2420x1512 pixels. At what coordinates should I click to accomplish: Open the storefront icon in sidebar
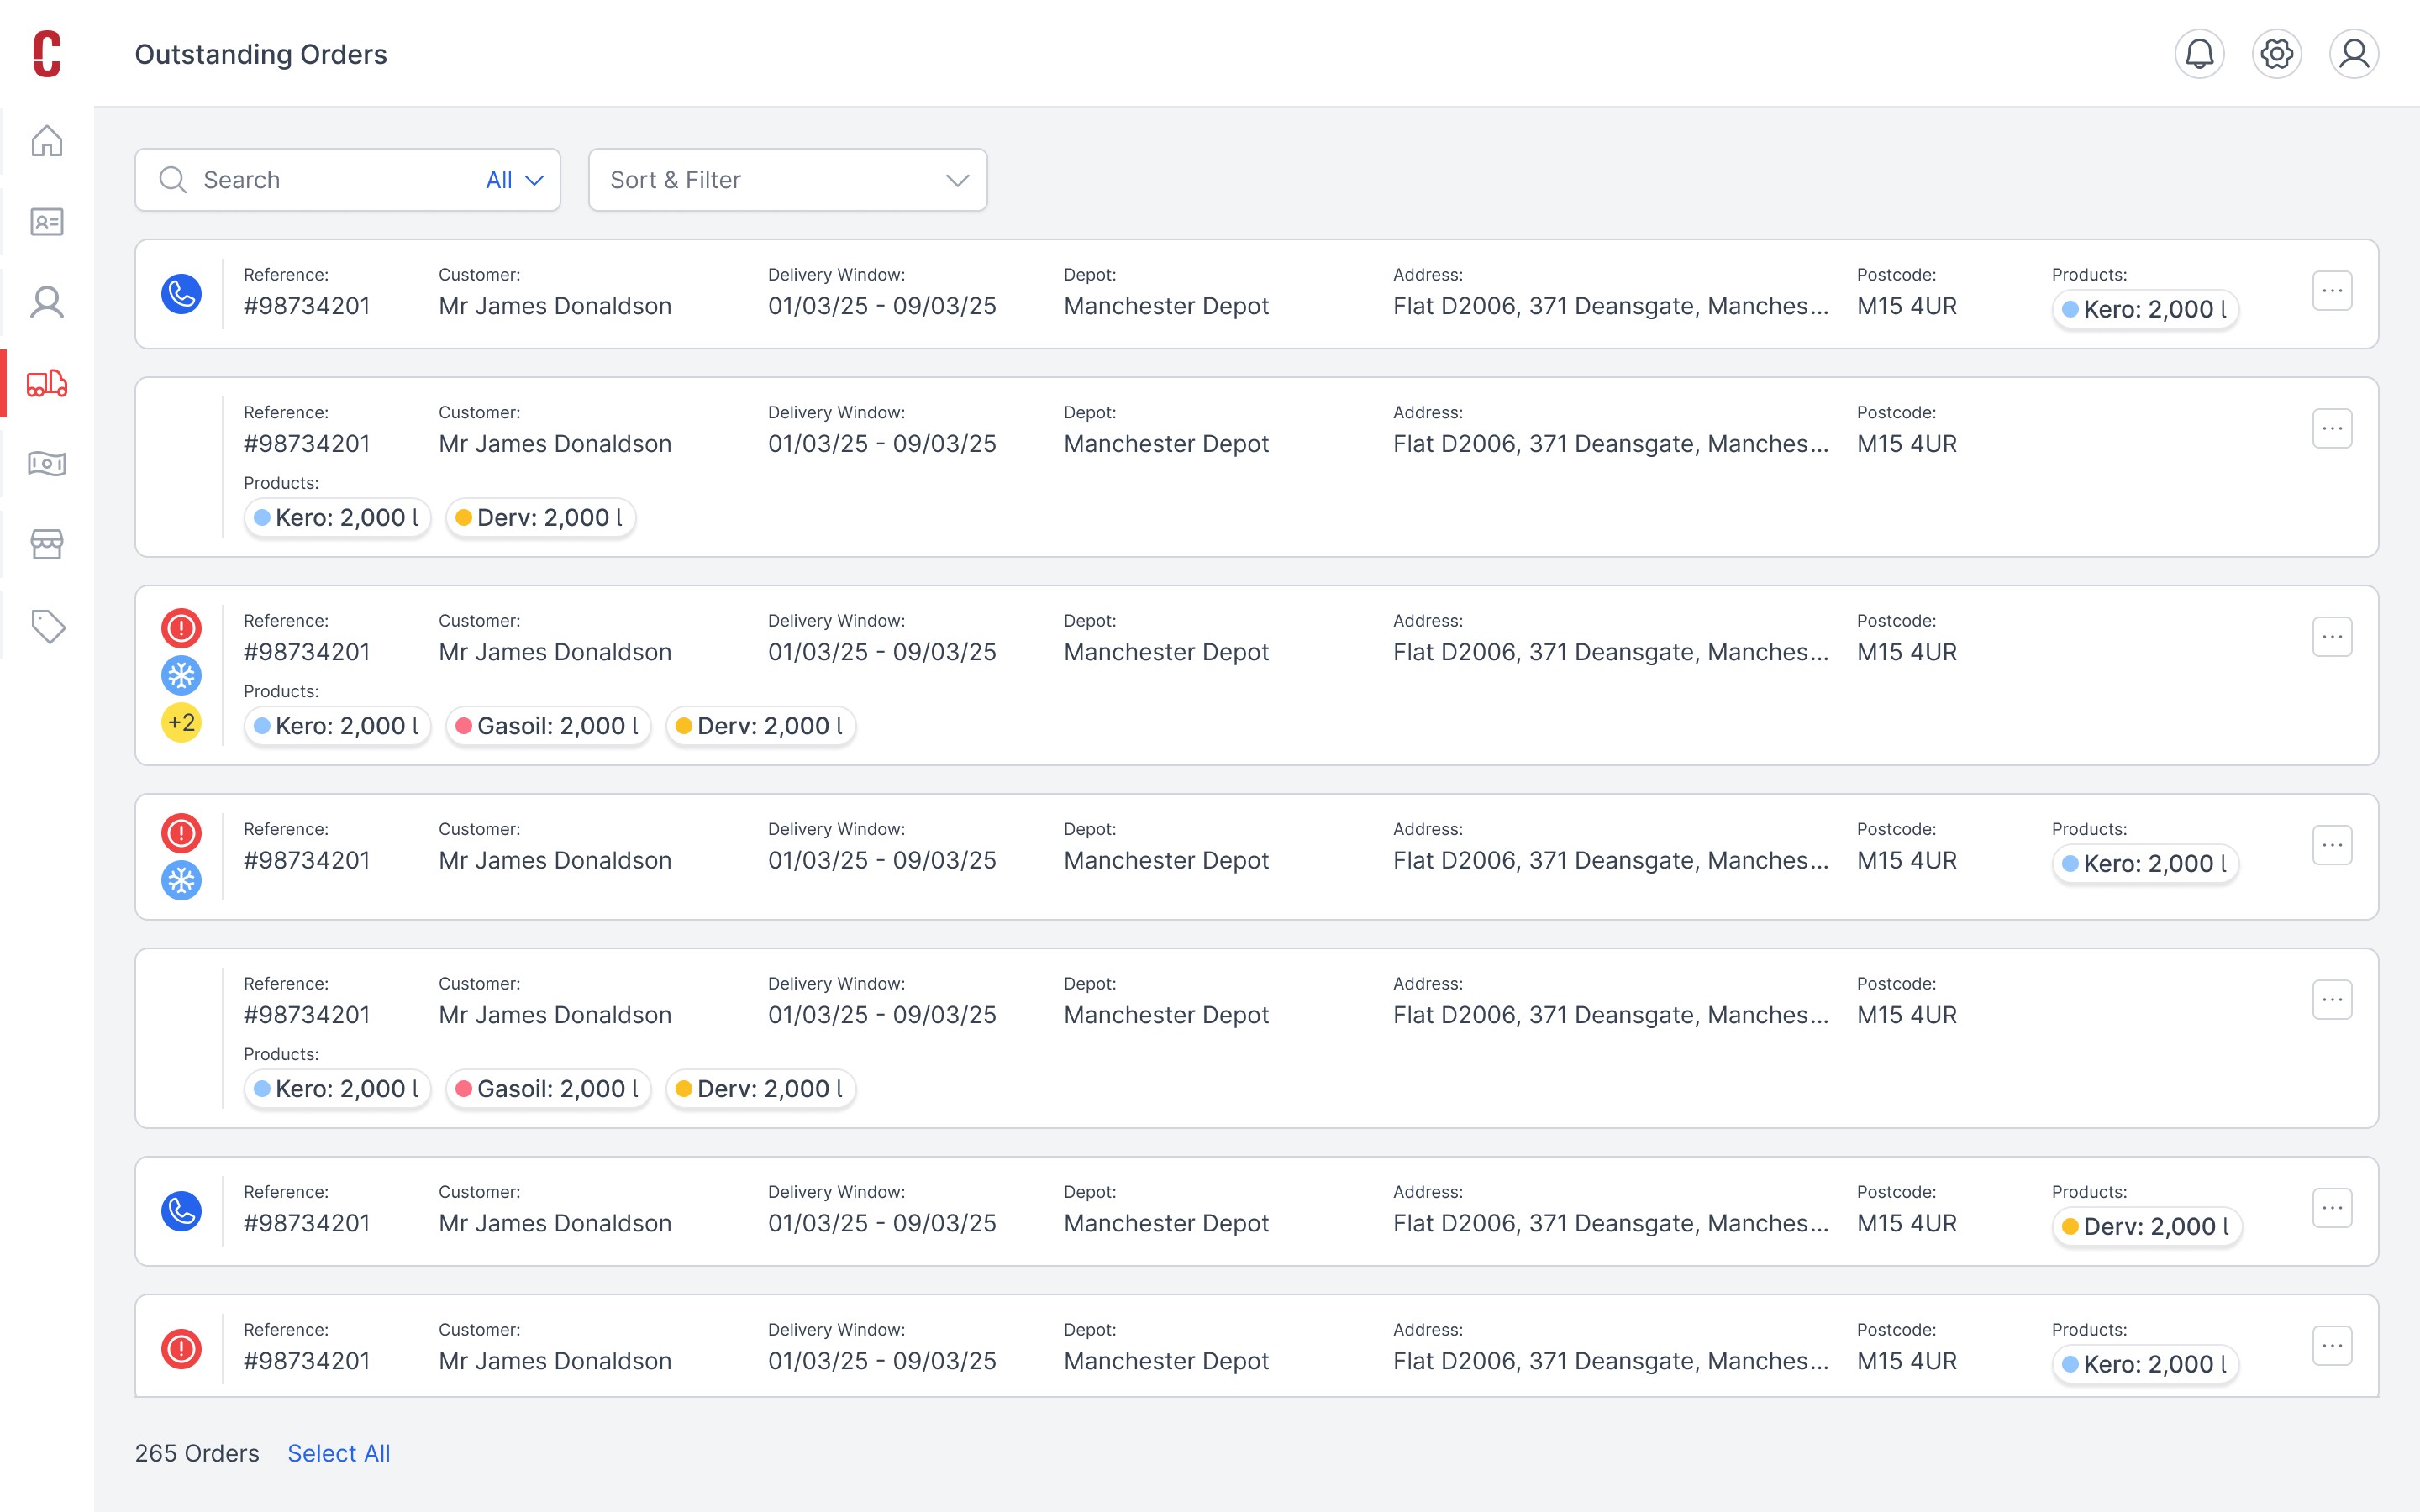pyautogui.click(x=47, y=544)
